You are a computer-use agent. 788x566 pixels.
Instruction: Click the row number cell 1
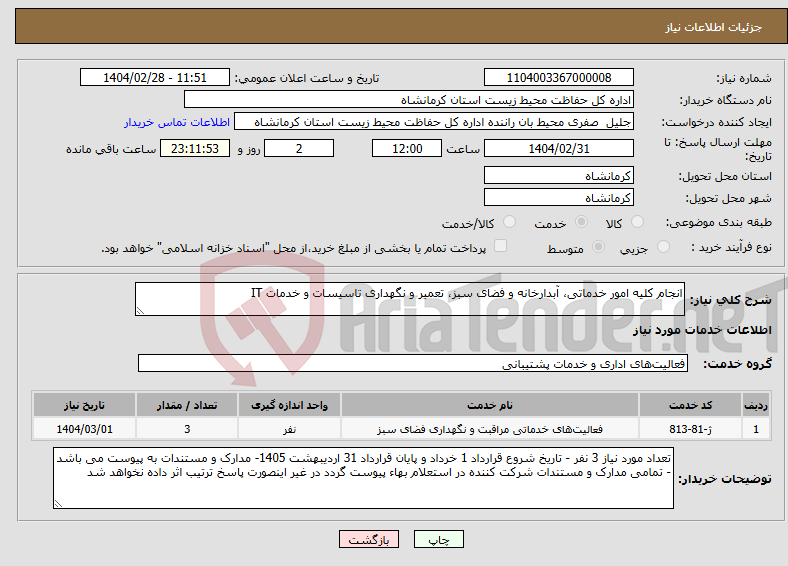pos(756,429)
